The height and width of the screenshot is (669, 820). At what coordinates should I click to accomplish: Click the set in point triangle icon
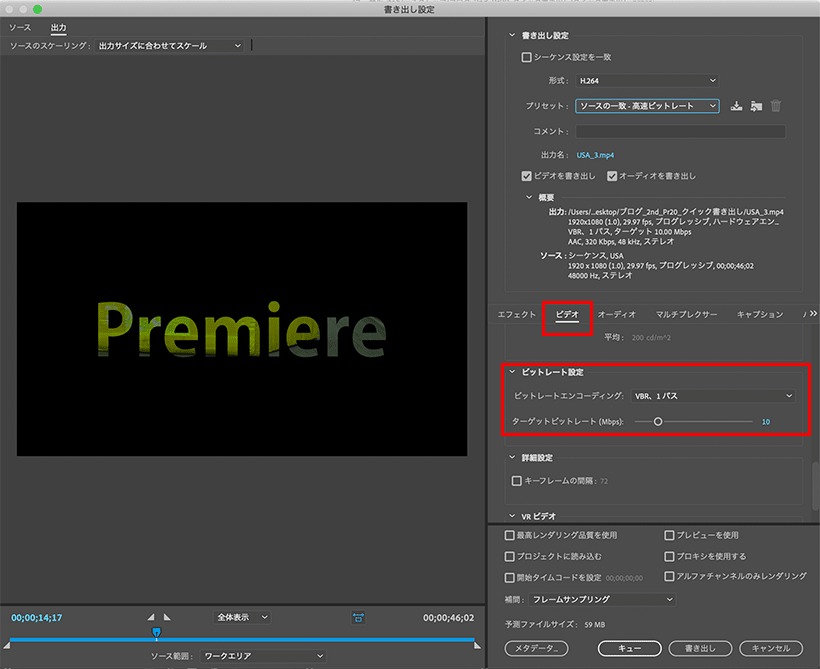click(151, 617)
